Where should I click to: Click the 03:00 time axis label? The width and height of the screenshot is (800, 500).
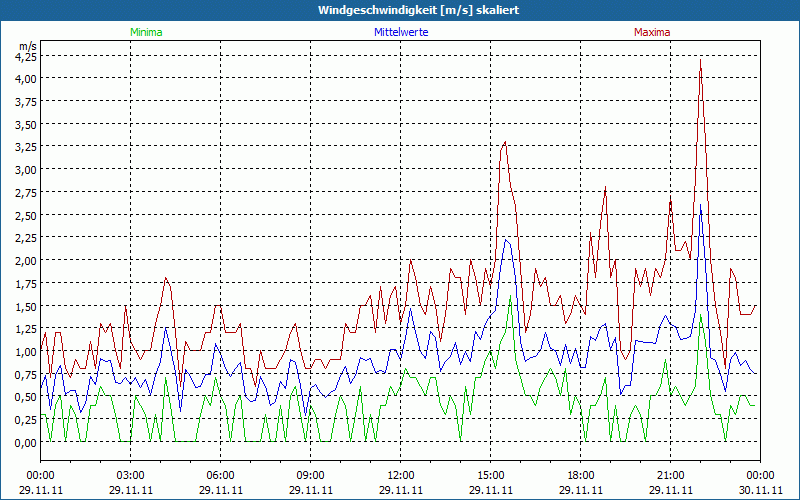pyautogui.click(x=131, y=476)
